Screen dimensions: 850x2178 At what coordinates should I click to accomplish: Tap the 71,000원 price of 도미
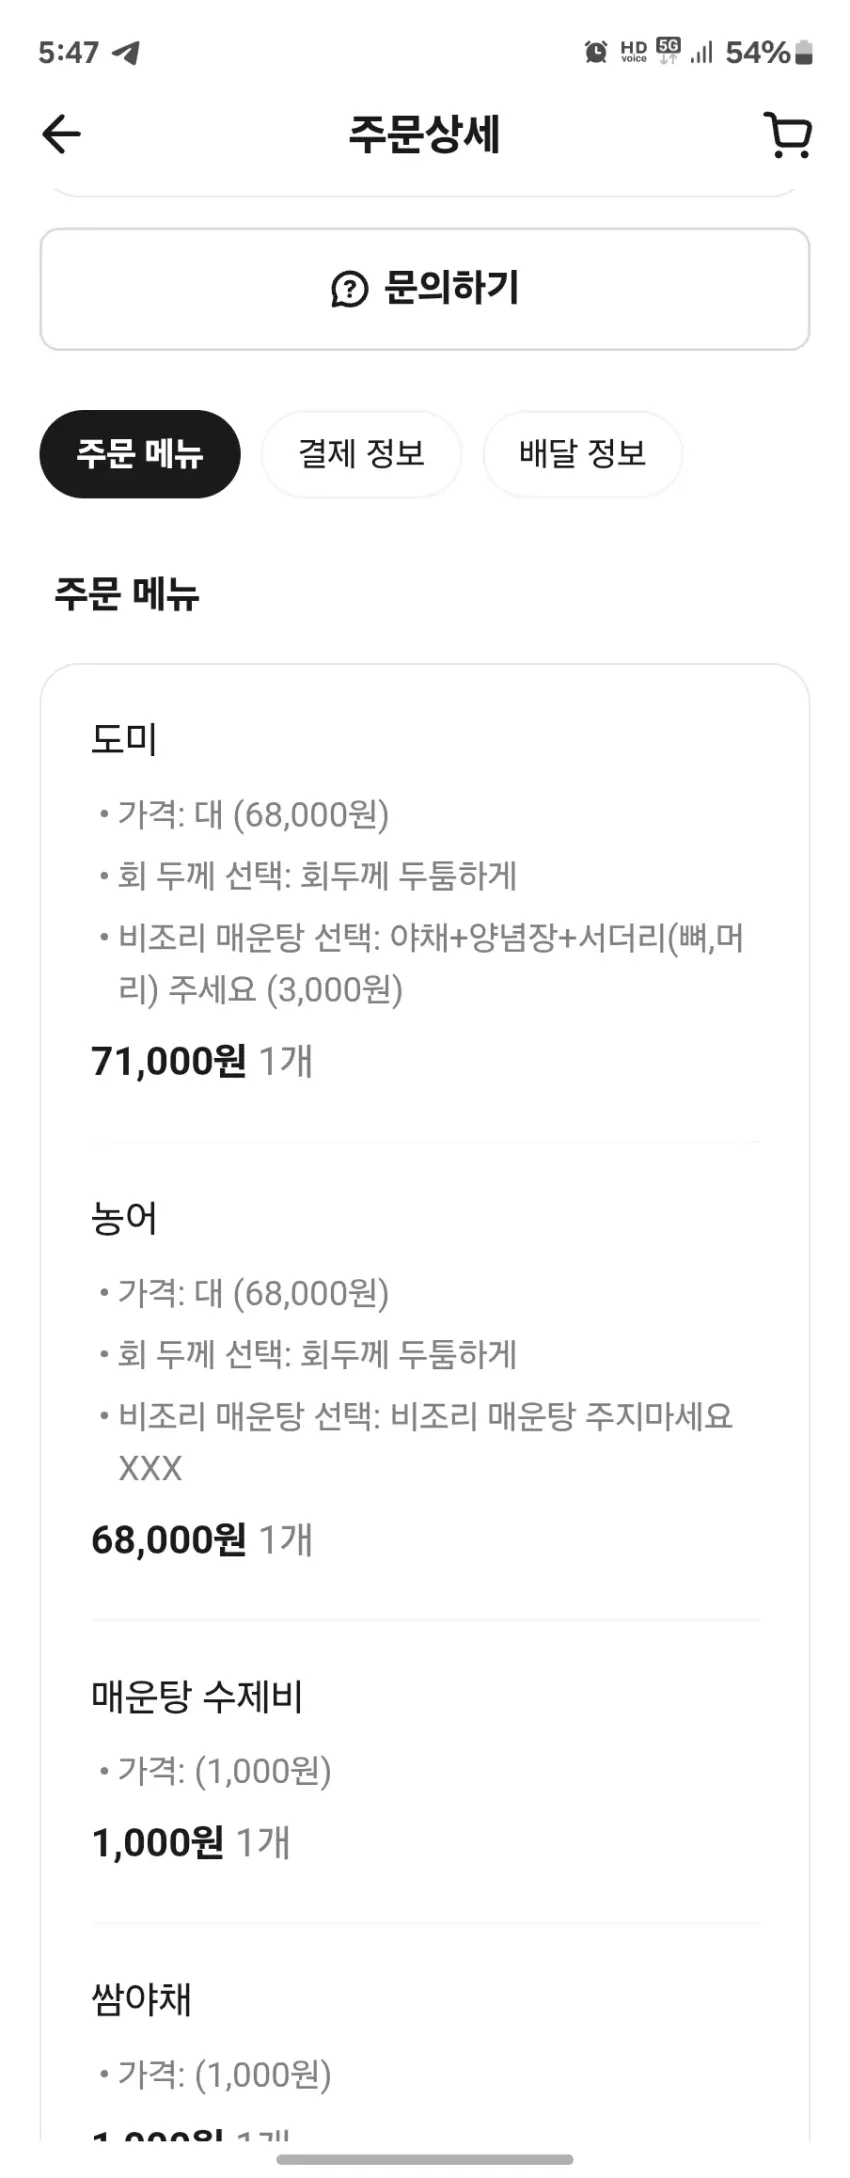point(168,1061)
